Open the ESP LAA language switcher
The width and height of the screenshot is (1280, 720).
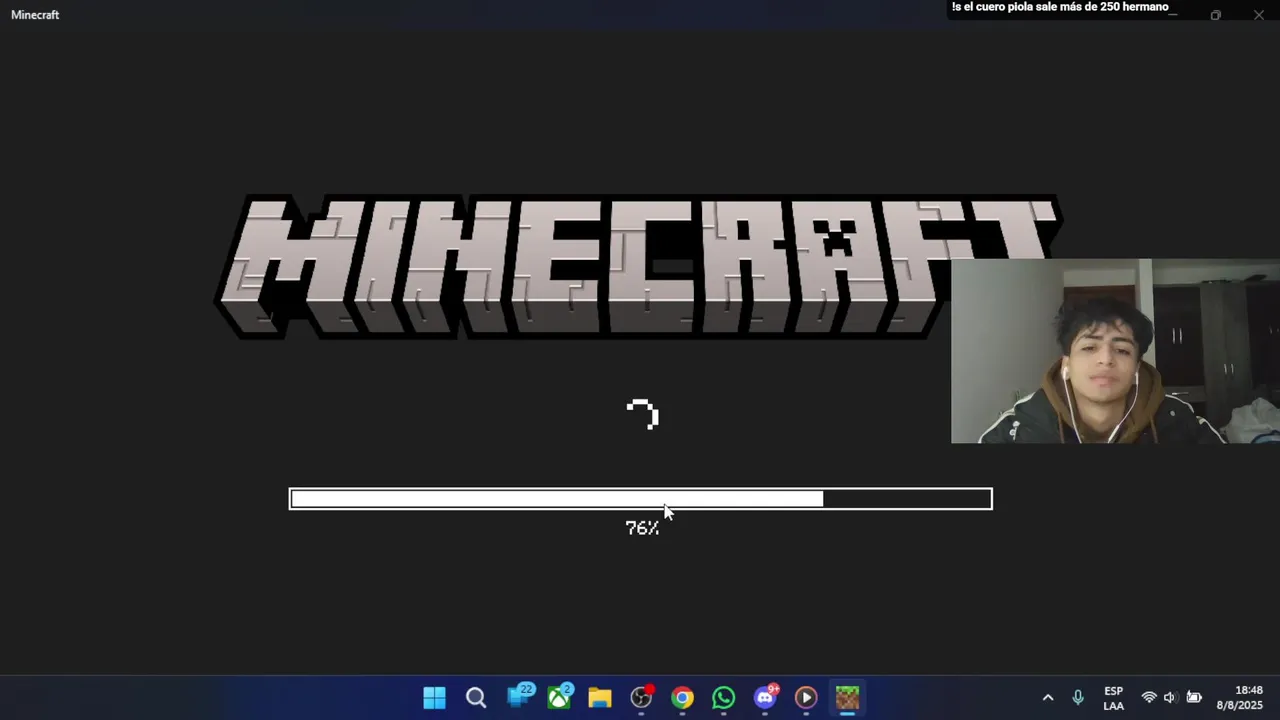click(x=1113, y=698)
